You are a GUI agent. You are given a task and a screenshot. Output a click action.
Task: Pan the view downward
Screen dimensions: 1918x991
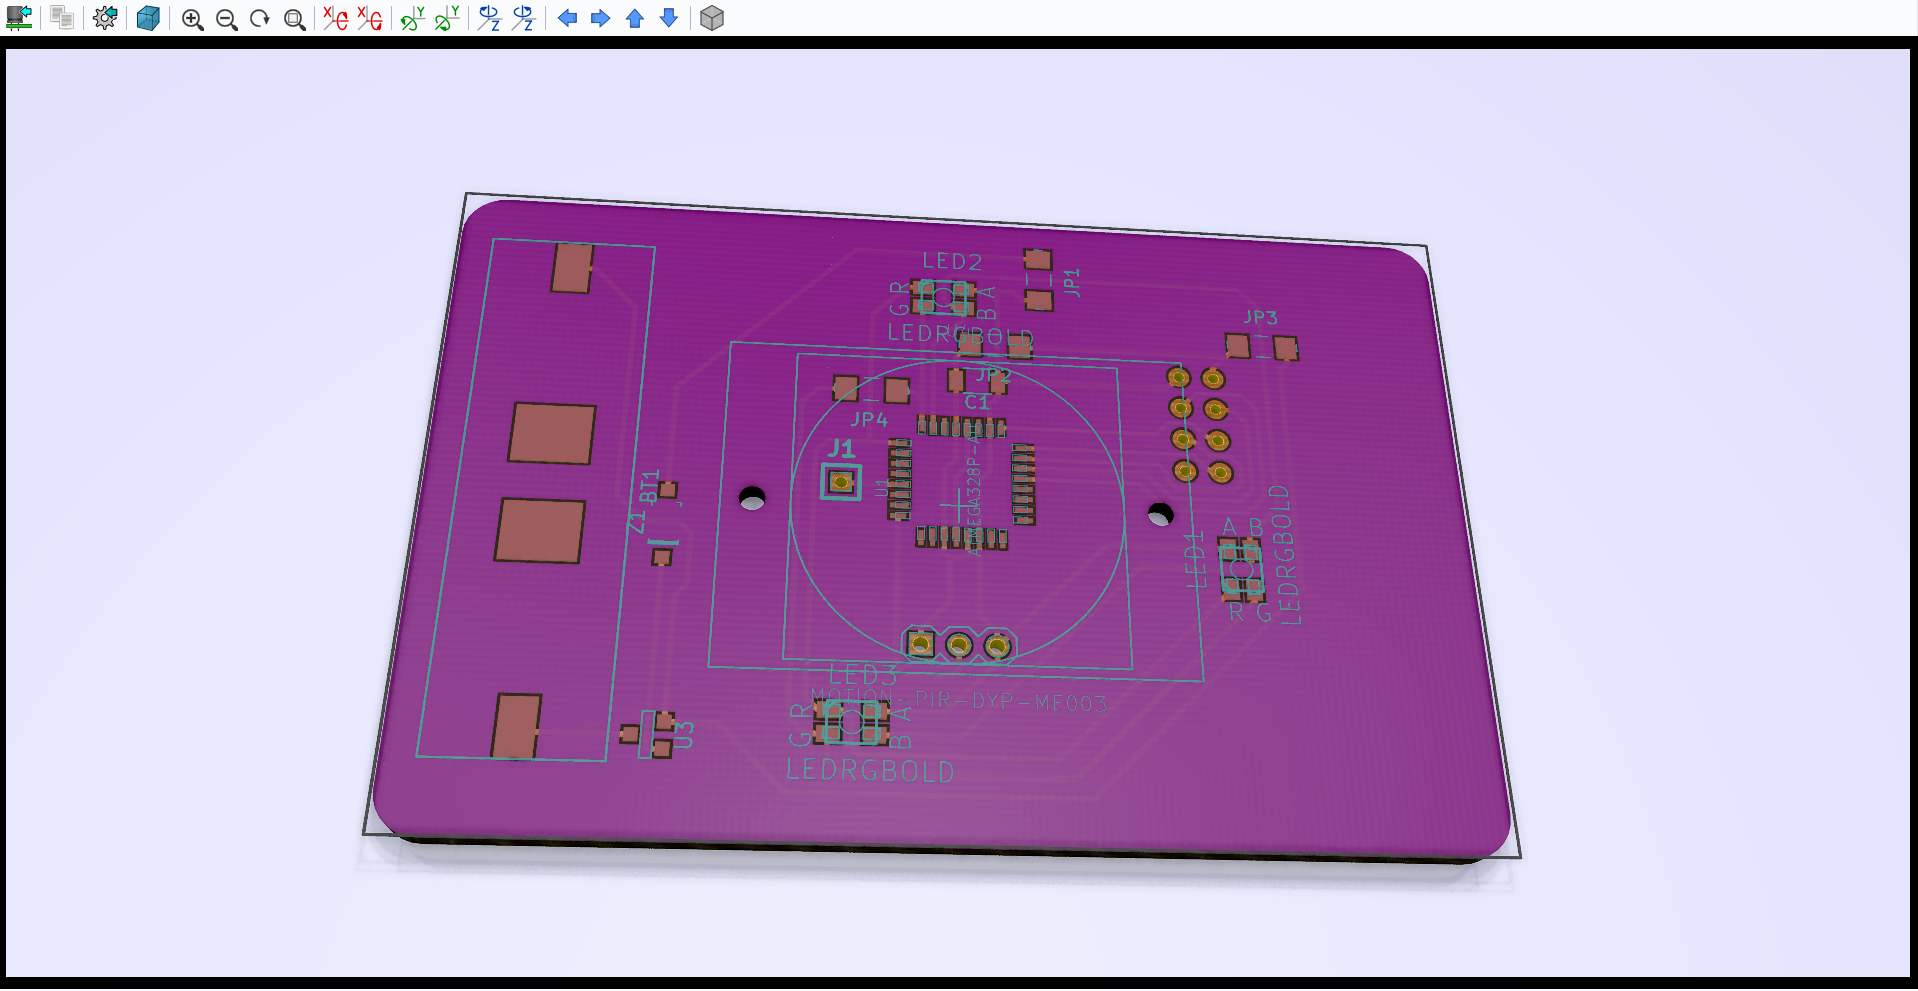pos(667,17)
